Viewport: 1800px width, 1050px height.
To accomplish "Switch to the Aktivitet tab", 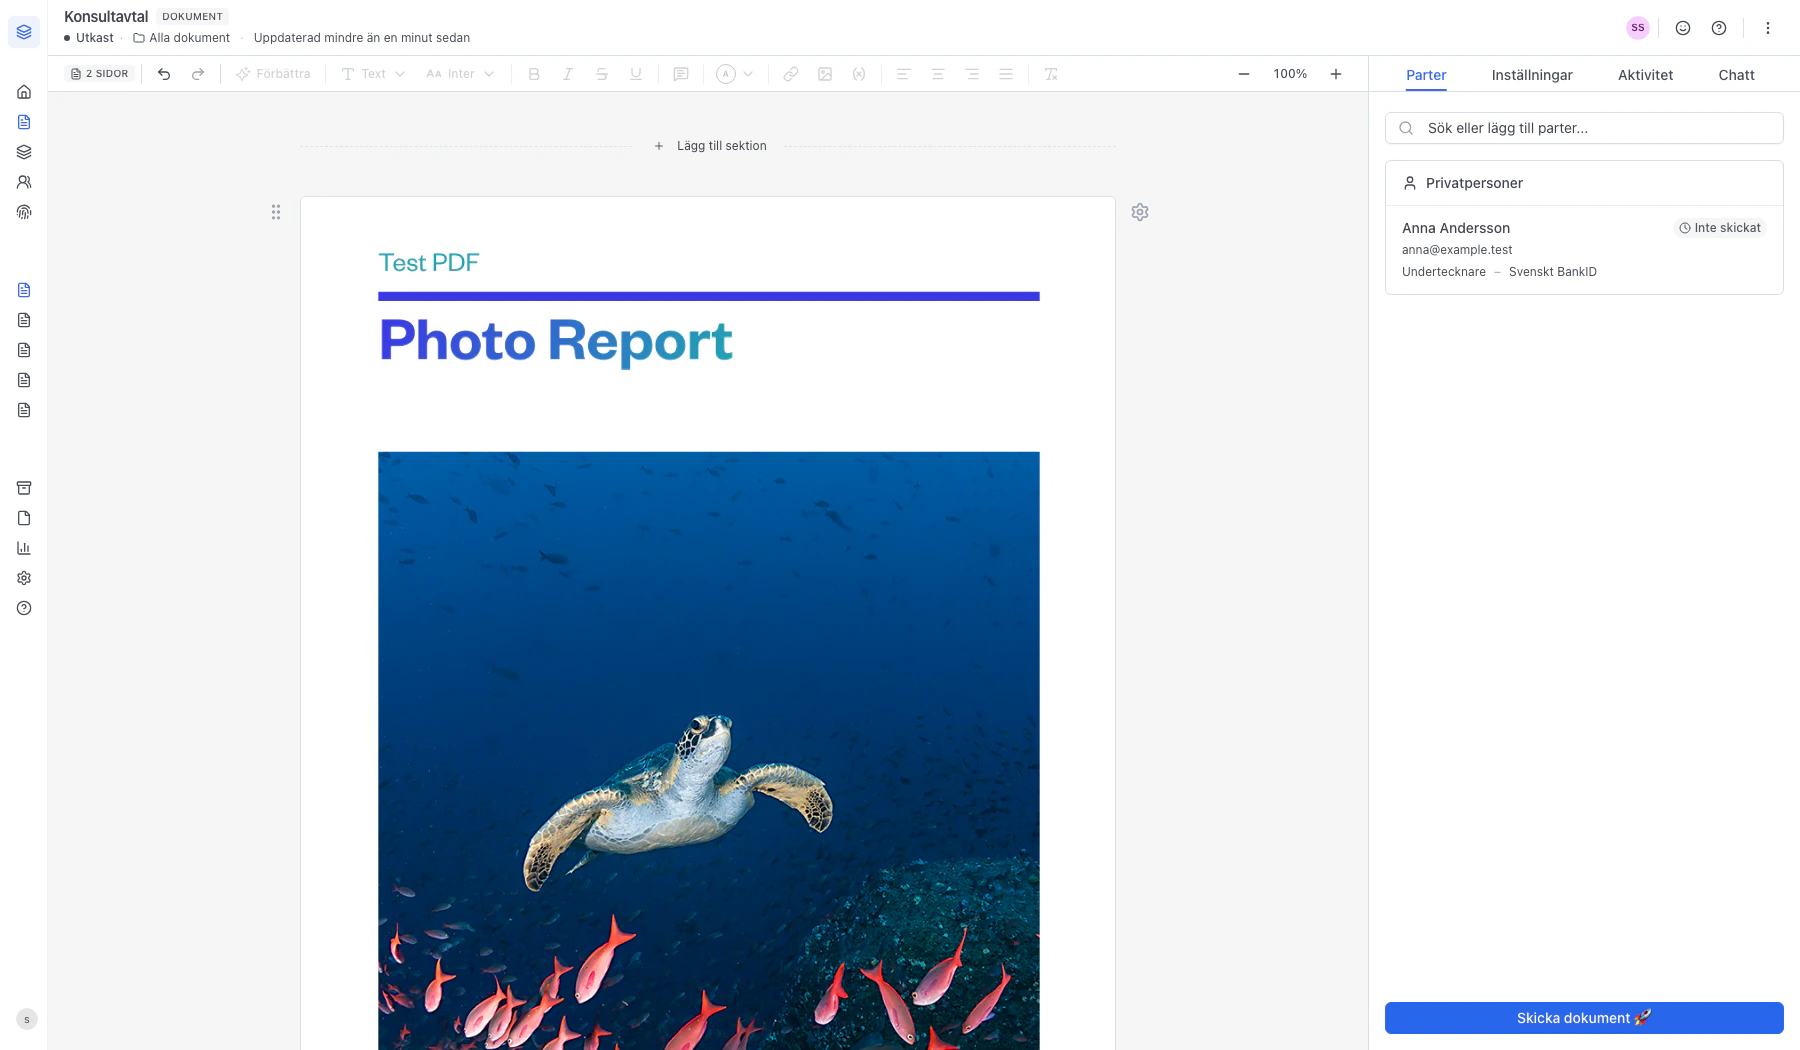I will [x=1646, y=75].
